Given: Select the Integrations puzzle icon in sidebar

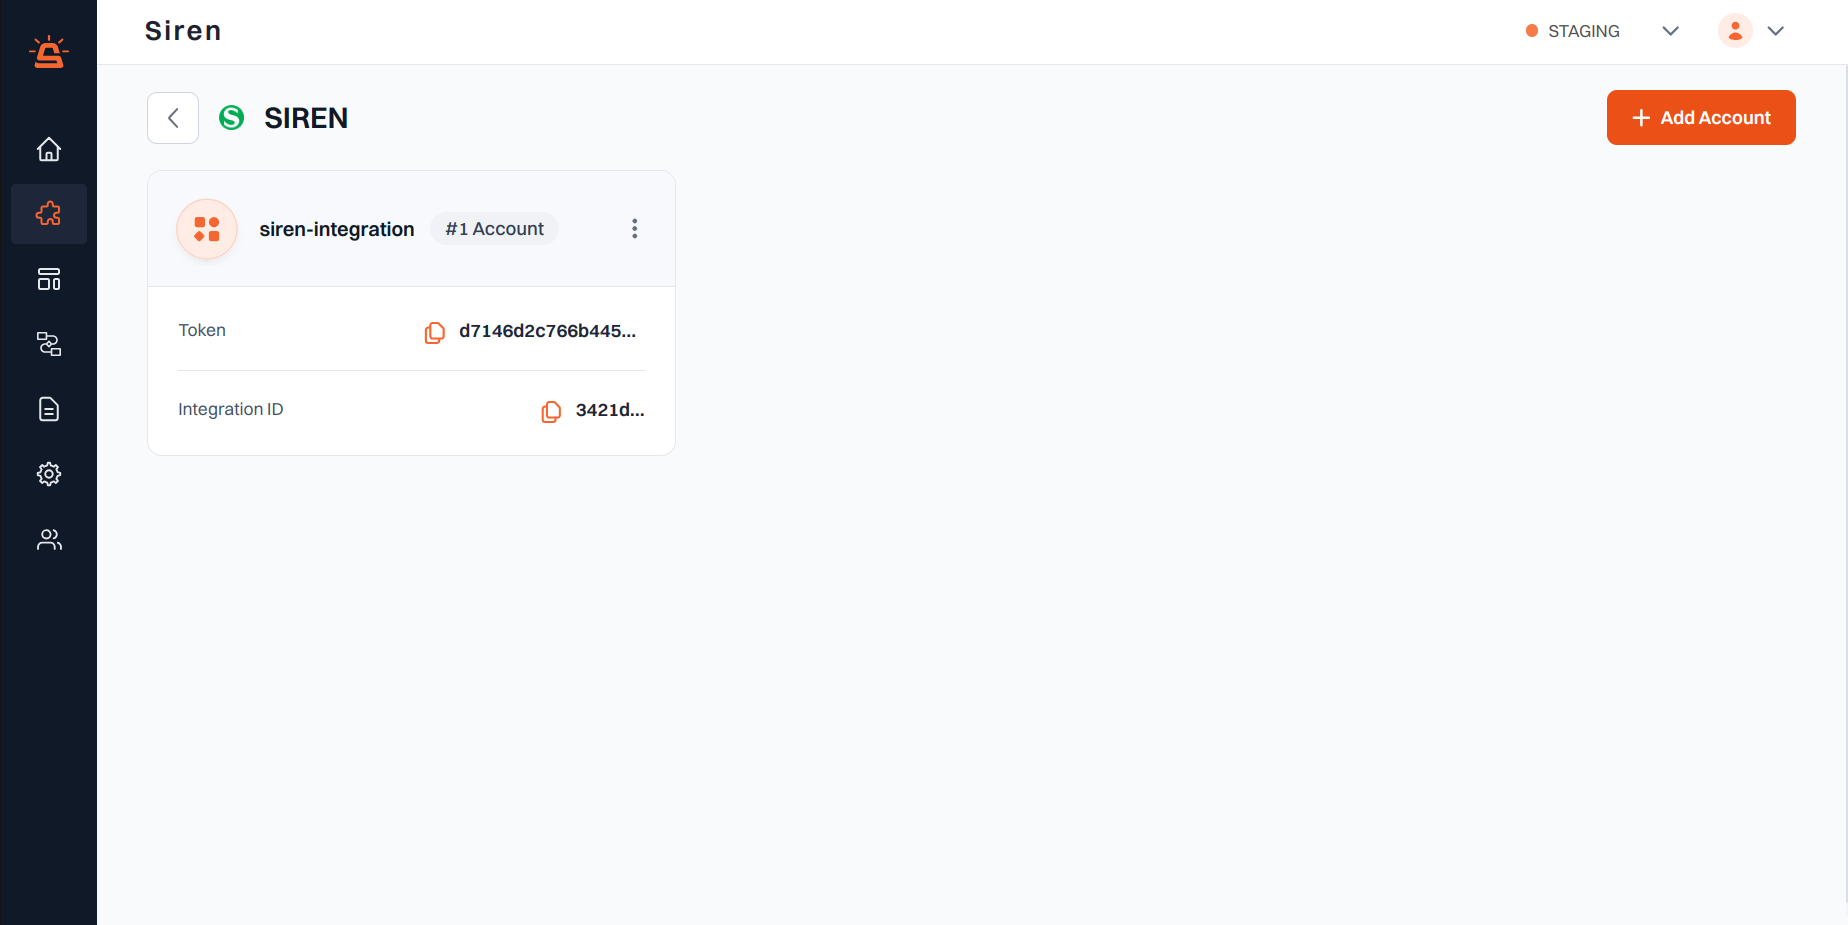Looking at the screenshot, I should (x=48, y=213).
